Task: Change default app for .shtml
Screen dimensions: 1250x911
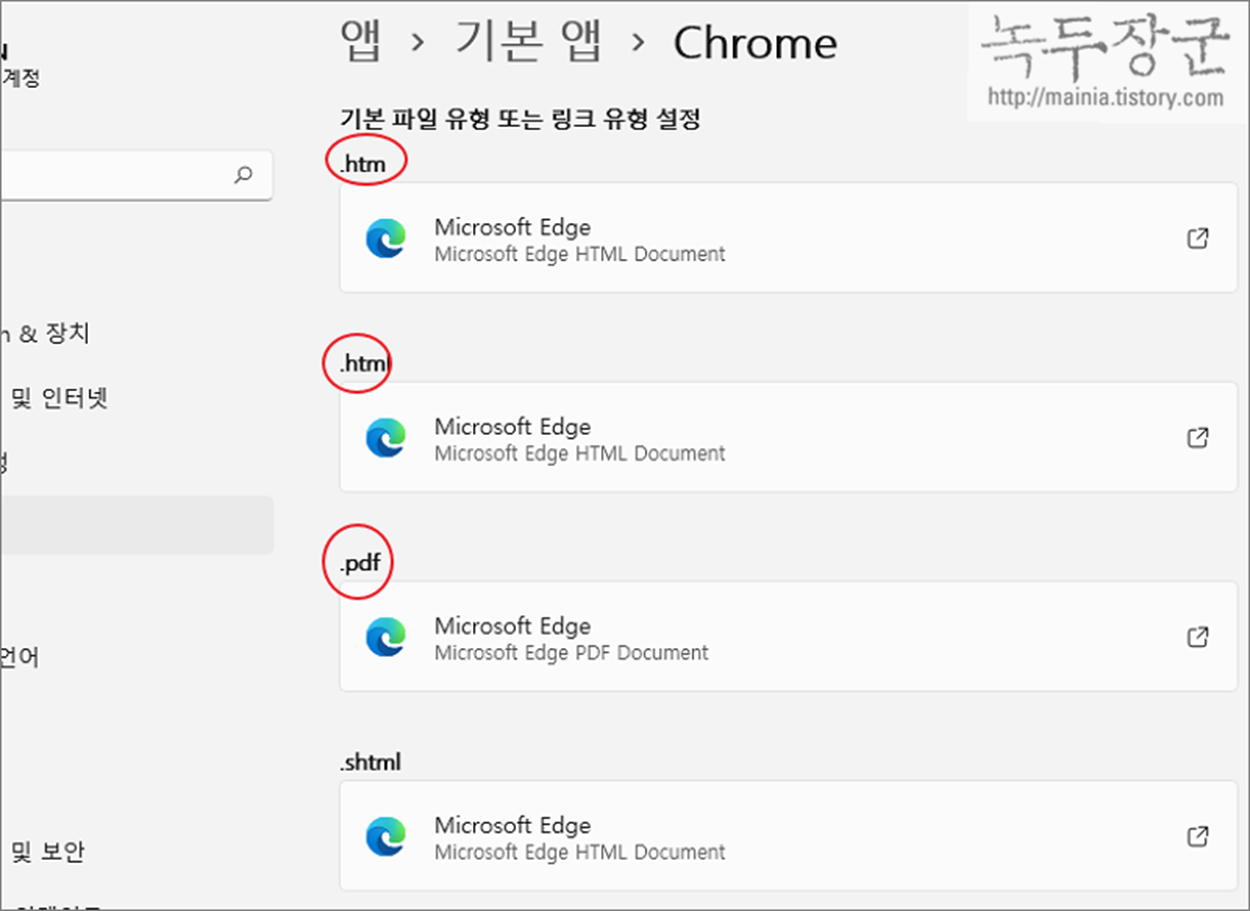Action: [788, 835]
